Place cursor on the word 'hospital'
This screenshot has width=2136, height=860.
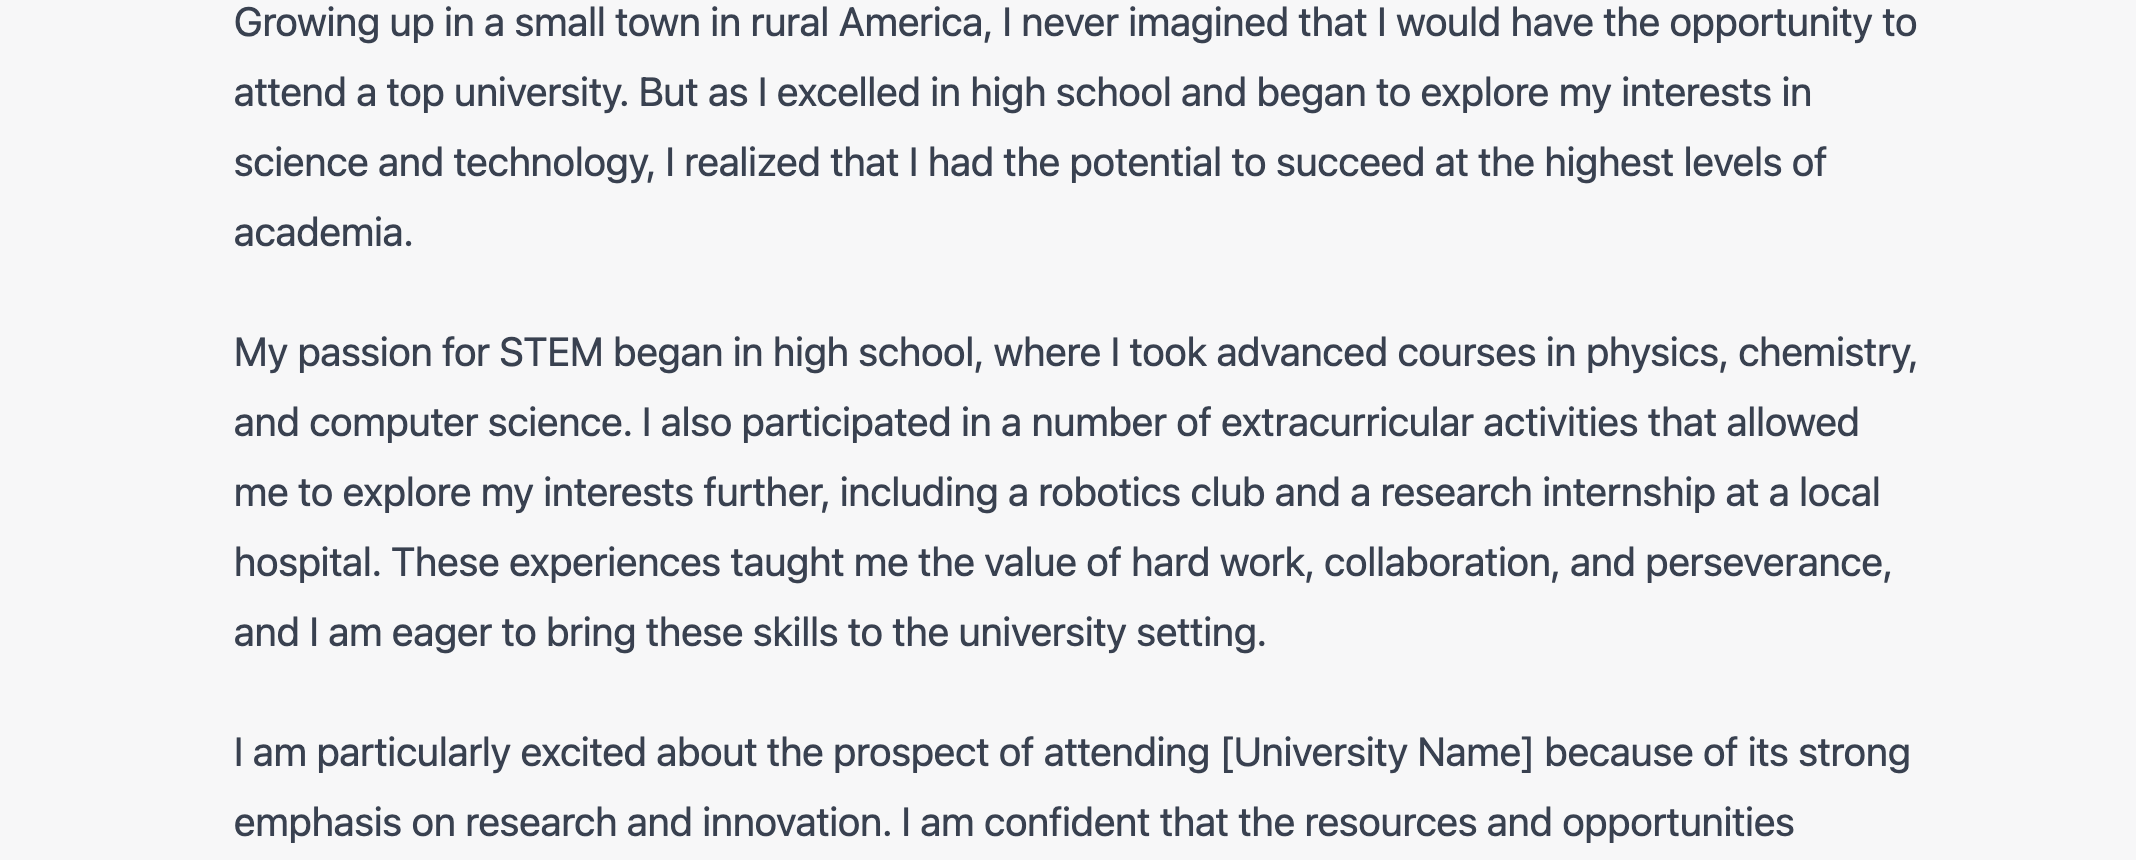pos(304,563)
